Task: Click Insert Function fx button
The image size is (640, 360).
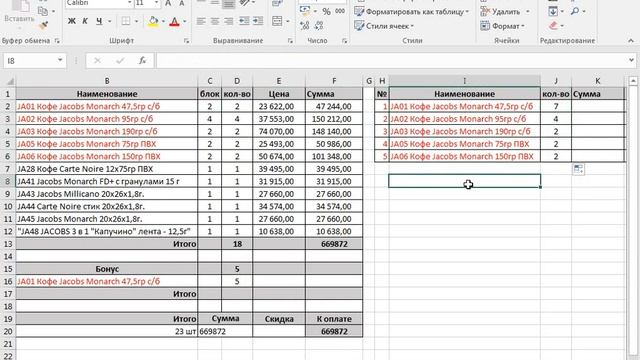Action: coord(142,61)
